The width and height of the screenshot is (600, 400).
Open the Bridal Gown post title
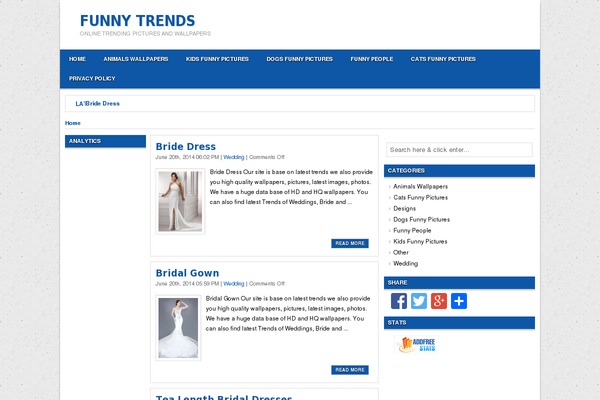tap(187, 273)
